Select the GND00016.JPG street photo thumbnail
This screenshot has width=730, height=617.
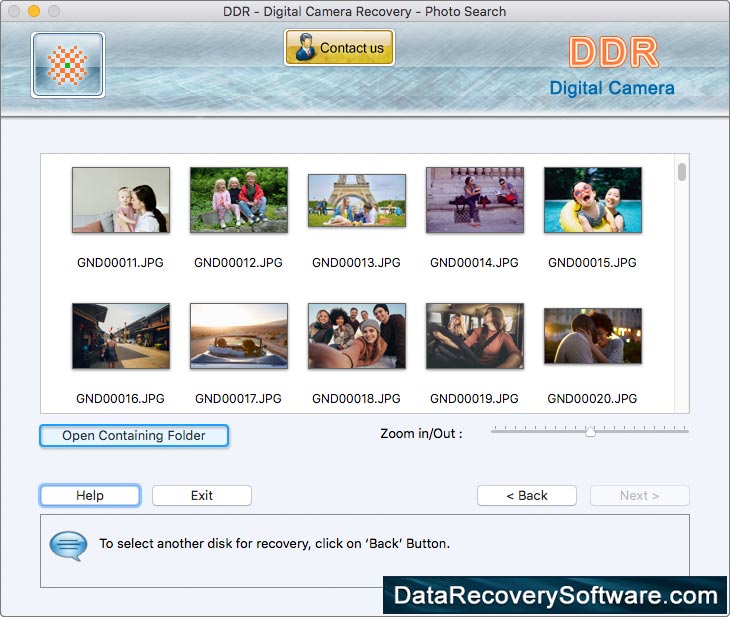click(121, 336)
